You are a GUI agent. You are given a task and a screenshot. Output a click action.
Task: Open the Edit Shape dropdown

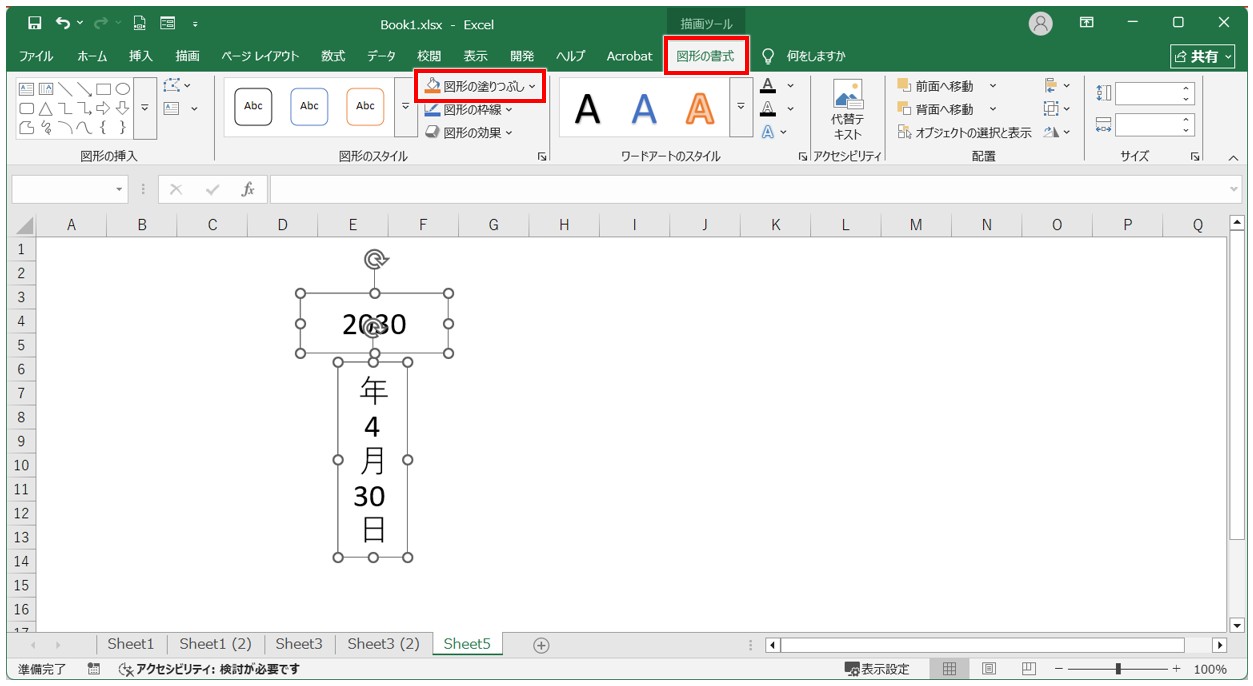177,86
